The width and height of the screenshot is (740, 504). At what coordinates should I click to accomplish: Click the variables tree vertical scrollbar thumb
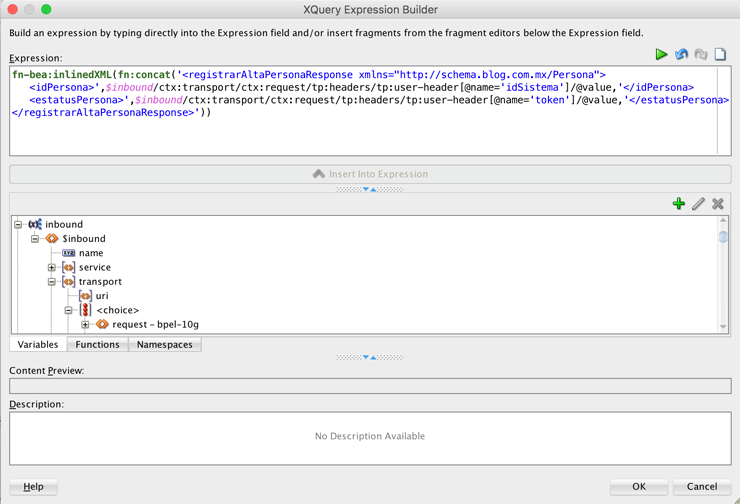coord(723,237)
